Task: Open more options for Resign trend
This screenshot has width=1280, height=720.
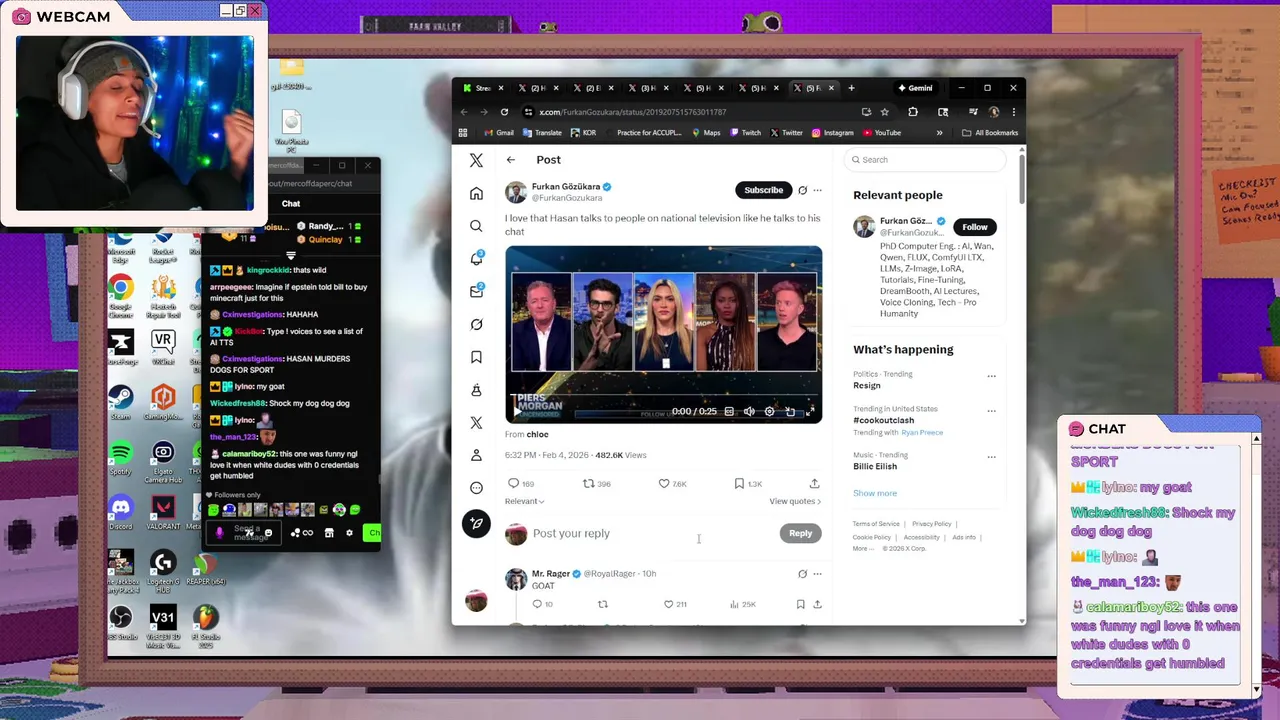Action: coord(991,376)
